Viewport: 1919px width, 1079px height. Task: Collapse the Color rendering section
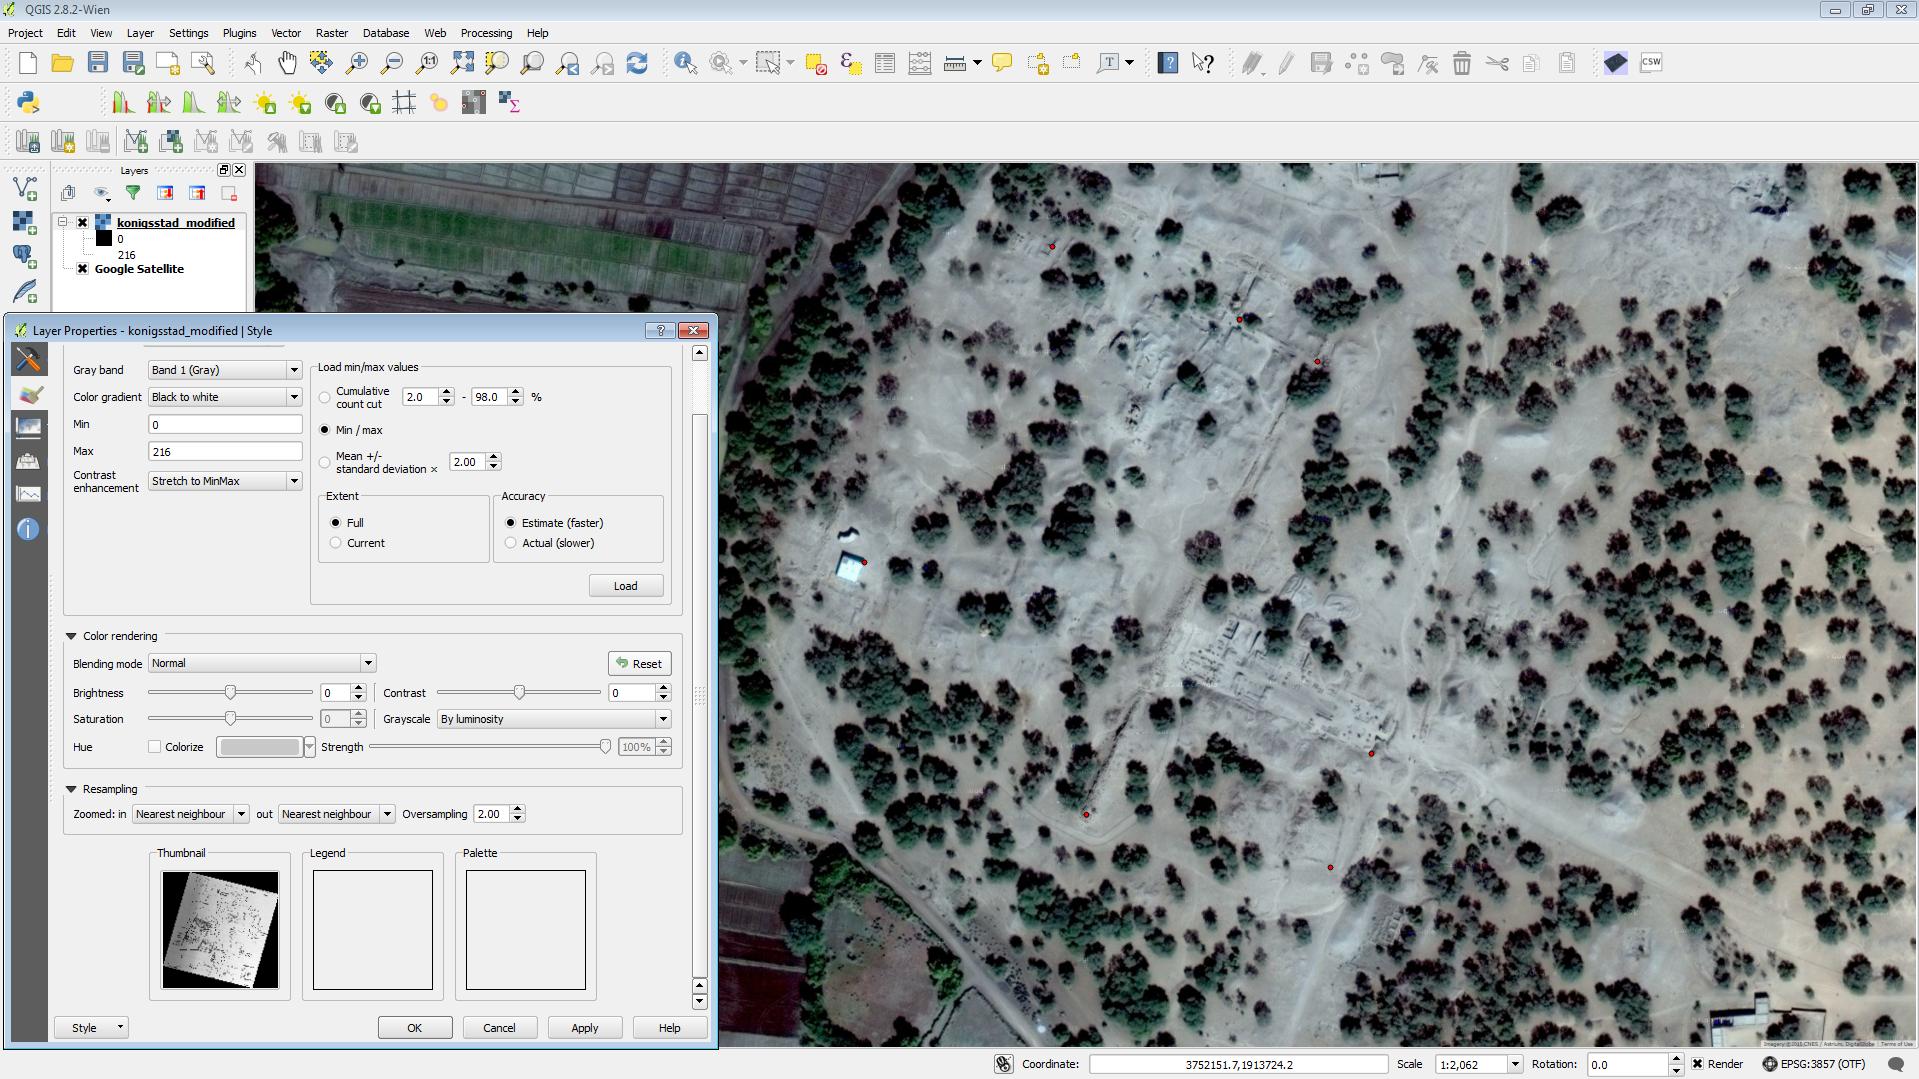[x=71, y=636]
